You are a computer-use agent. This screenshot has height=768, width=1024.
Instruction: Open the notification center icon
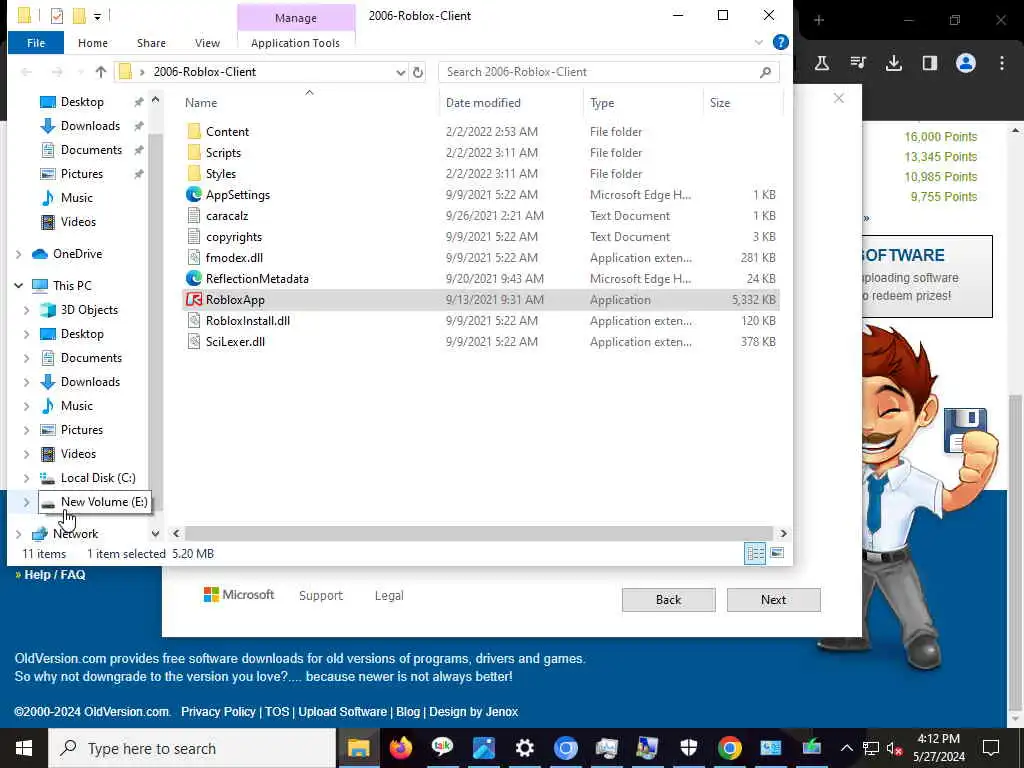coord(991,748)
